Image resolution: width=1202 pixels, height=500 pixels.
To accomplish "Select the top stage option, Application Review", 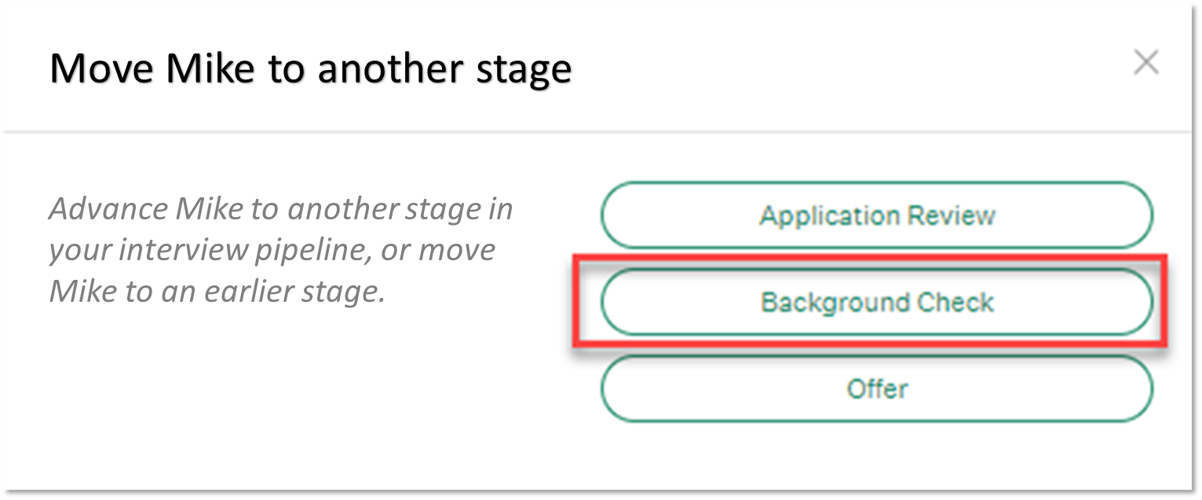I will pos(876,215).
